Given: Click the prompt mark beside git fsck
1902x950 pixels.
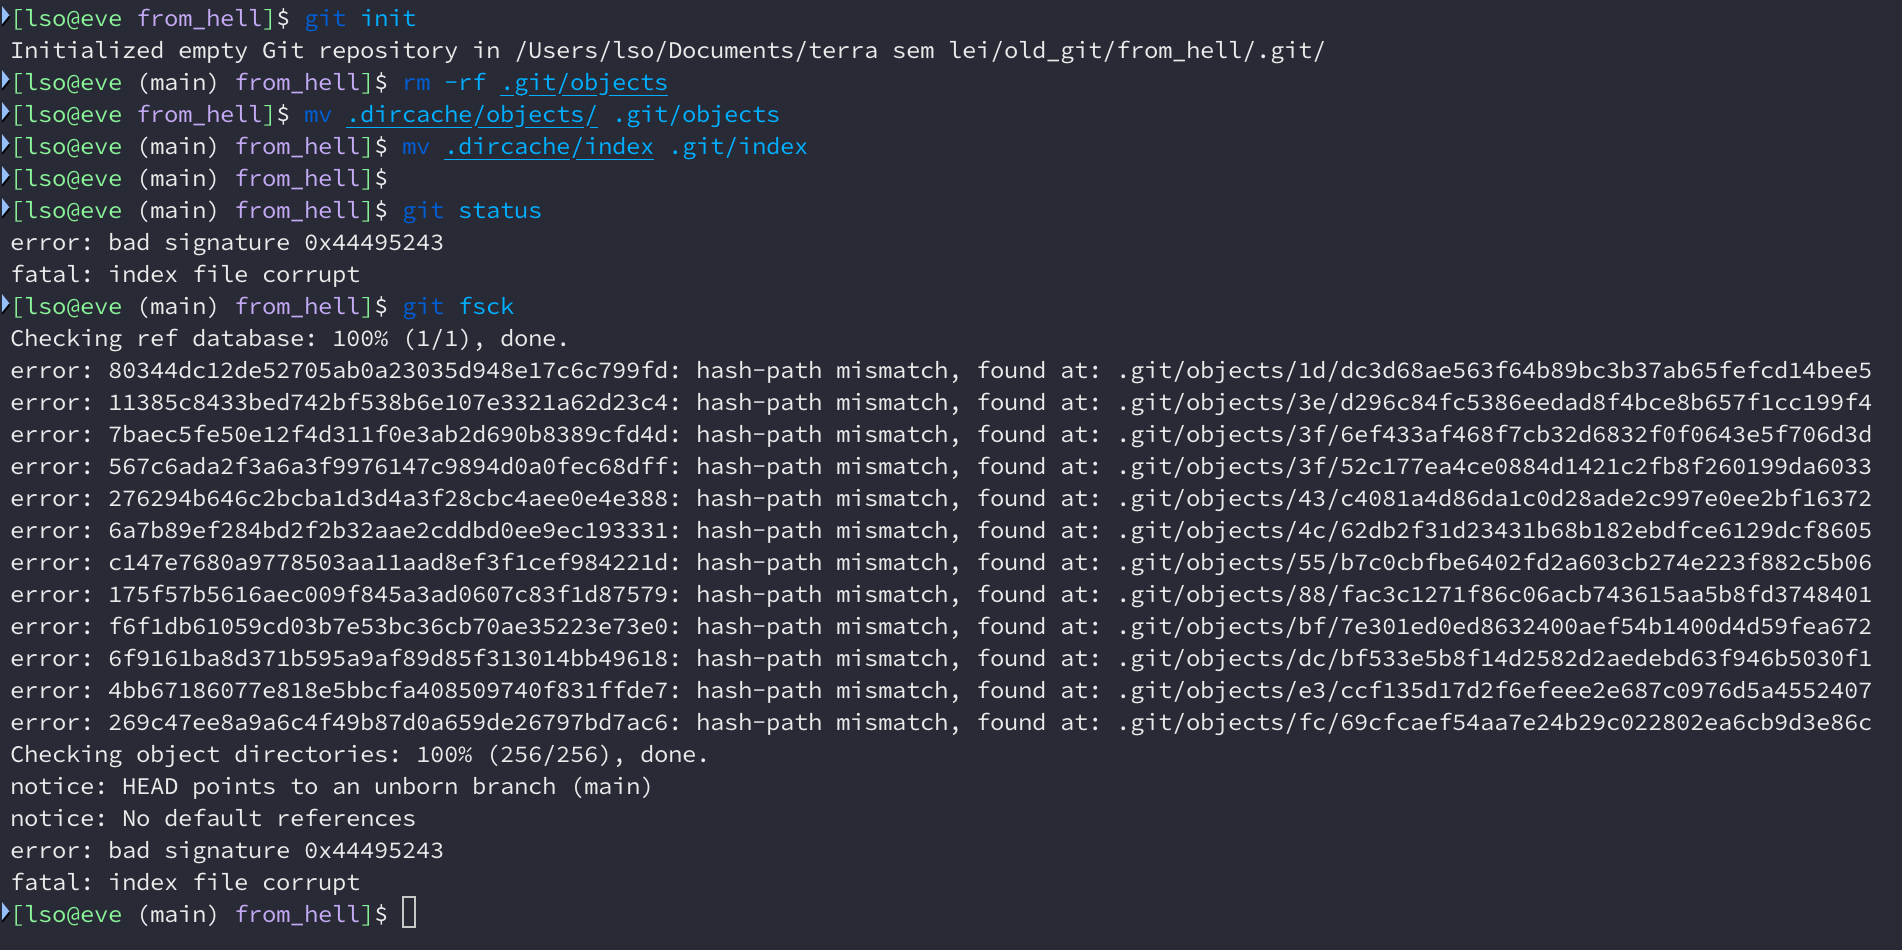Looking at the screenshot, I should [6, 304].
